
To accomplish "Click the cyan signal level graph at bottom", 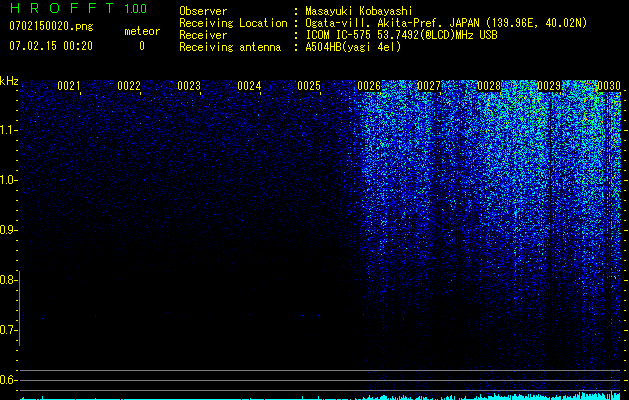I will pyautogui.click(x=321, y=397).
